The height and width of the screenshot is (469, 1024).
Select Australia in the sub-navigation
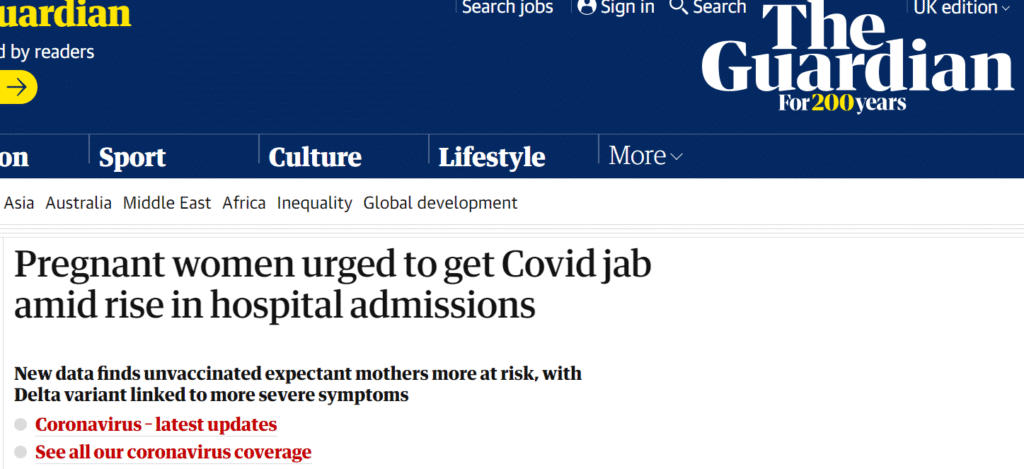[79, 203]
